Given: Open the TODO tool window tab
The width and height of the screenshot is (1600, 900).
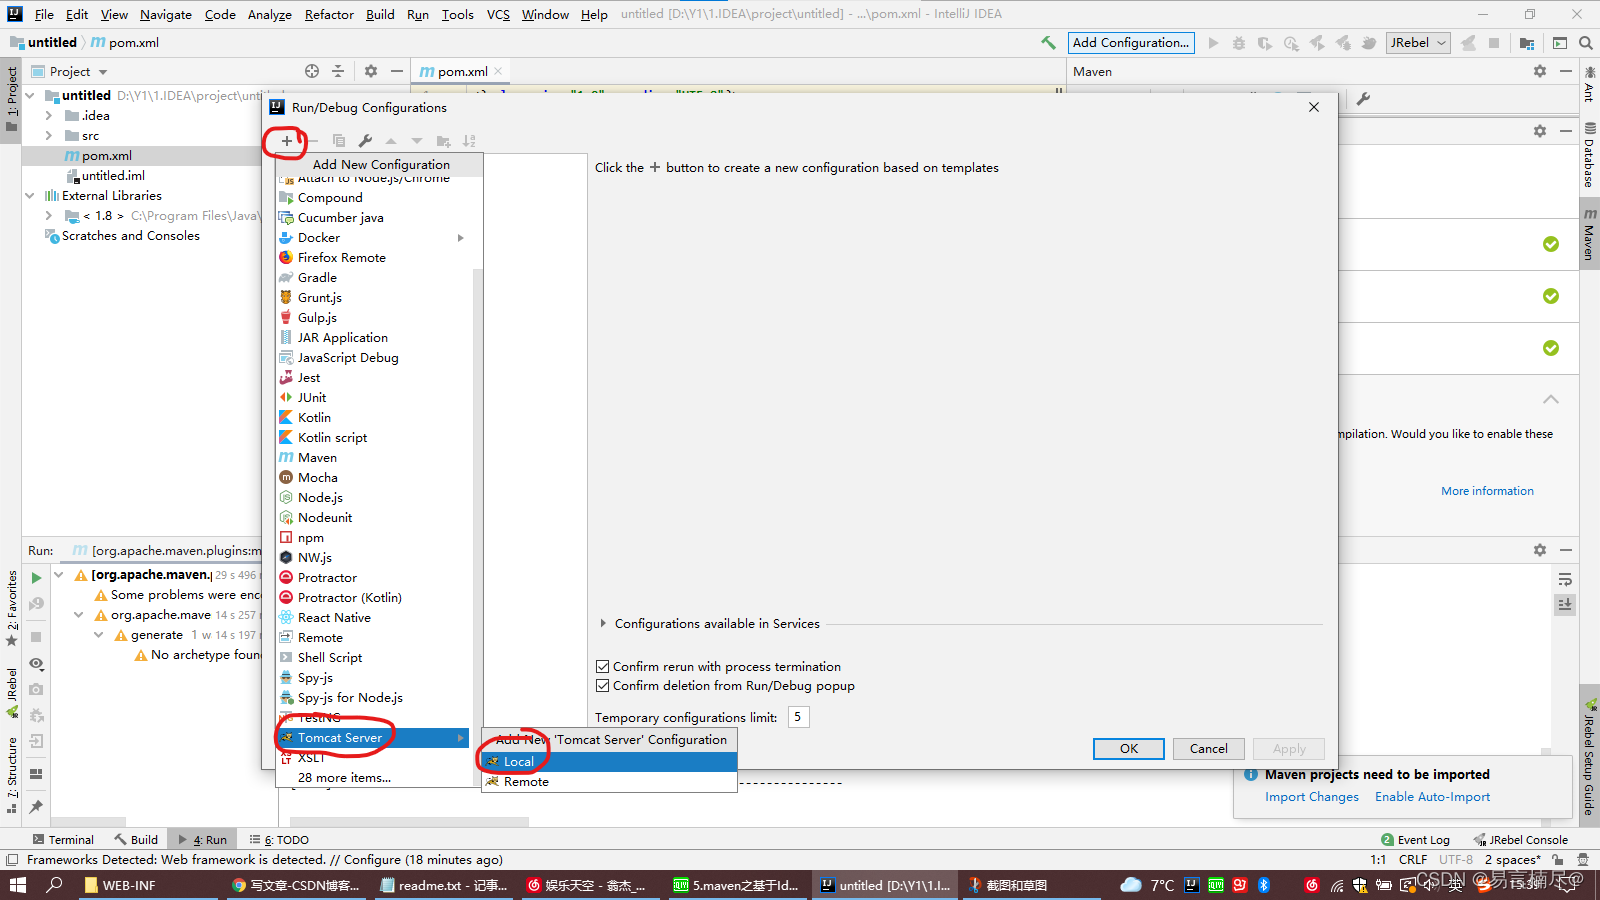Looking at the screenshot, I should tap(279, 840).
